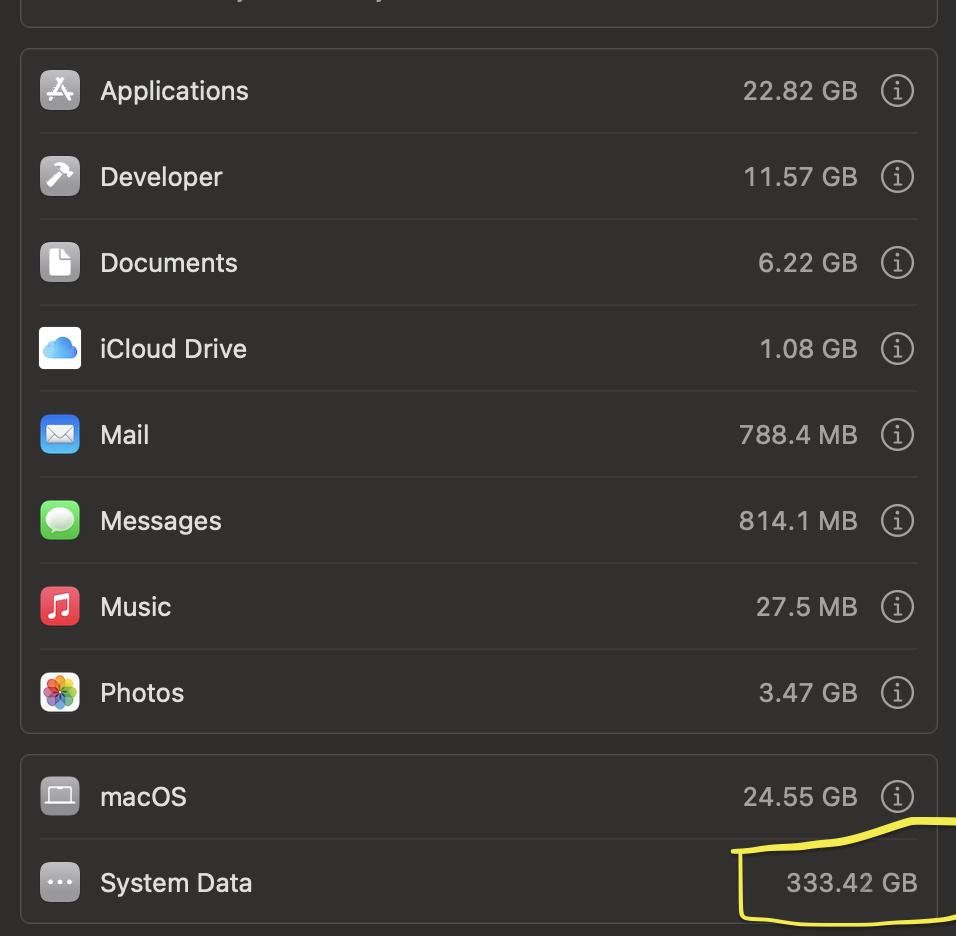Click the Photos flower icon

click(x=60, y=692)
